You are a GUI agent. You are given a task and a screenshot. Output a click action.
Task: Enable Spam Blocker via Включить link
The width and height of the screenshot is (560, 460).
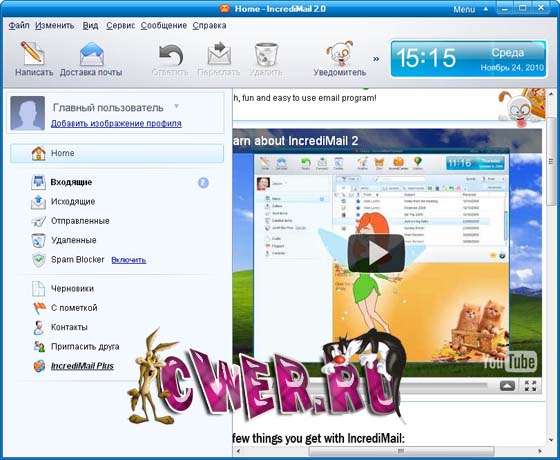(x=129, y=260)
